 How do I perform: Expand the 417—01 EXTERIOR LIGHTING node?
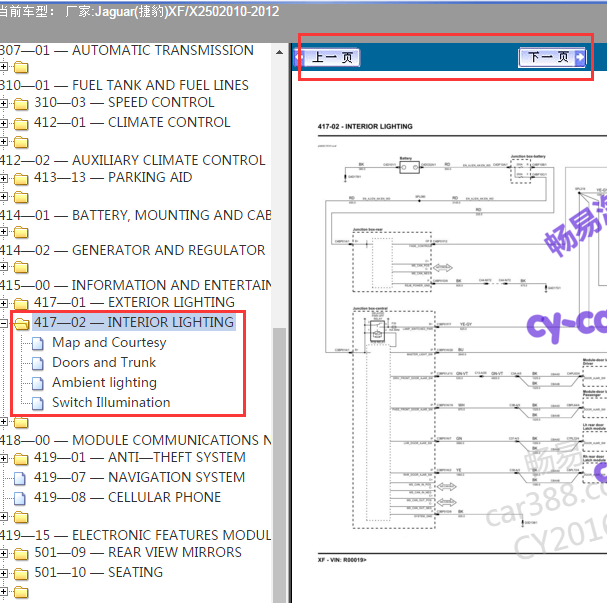[3, 303]
